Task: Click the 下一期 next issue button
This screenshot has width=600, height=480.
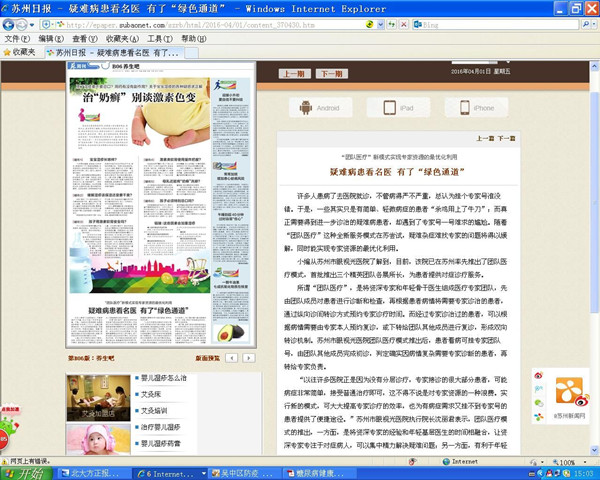Action: (330, 73)
